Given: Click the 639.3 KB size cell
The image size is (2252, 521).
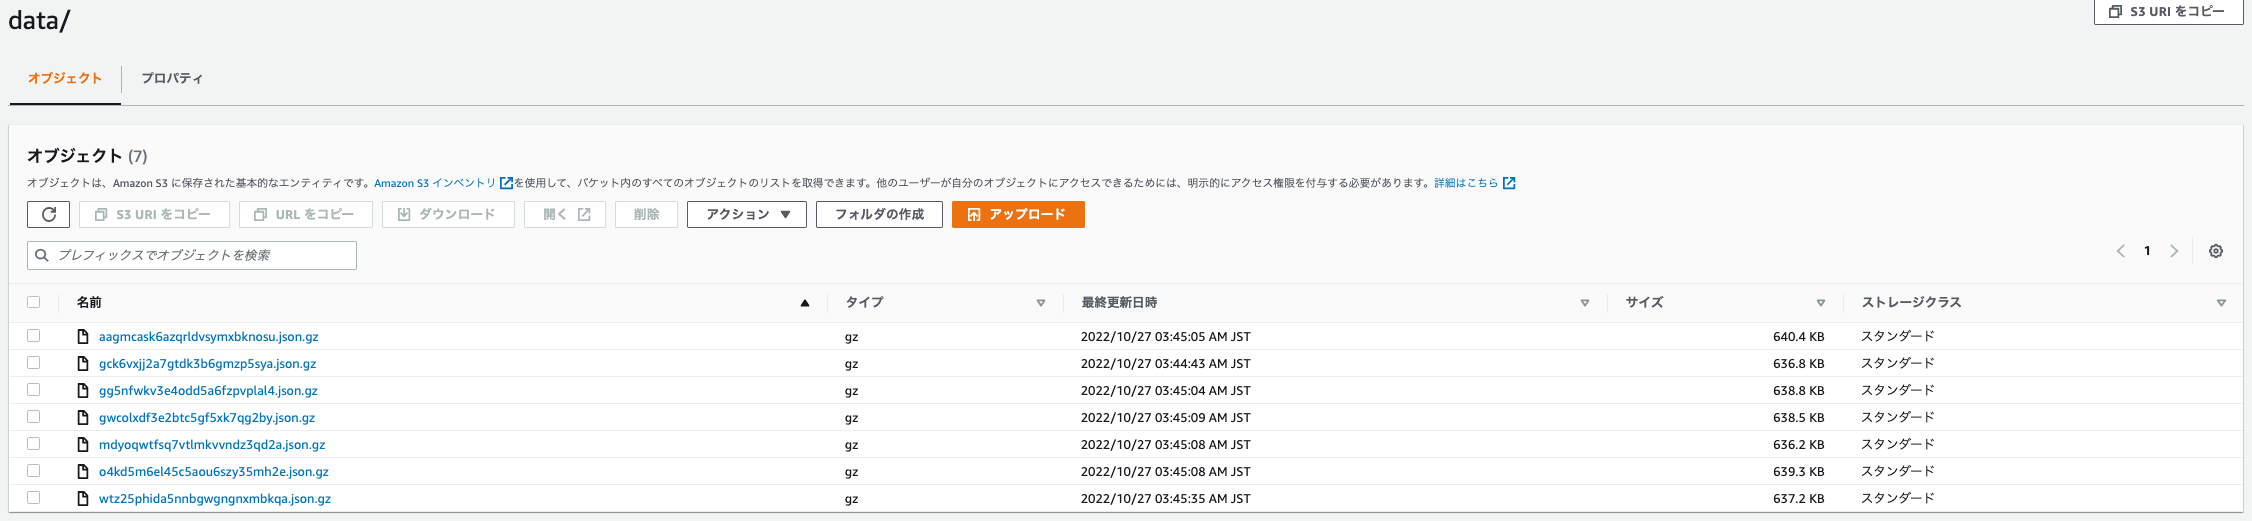Looking at the screenshot, I should (x=1798, y=472).
